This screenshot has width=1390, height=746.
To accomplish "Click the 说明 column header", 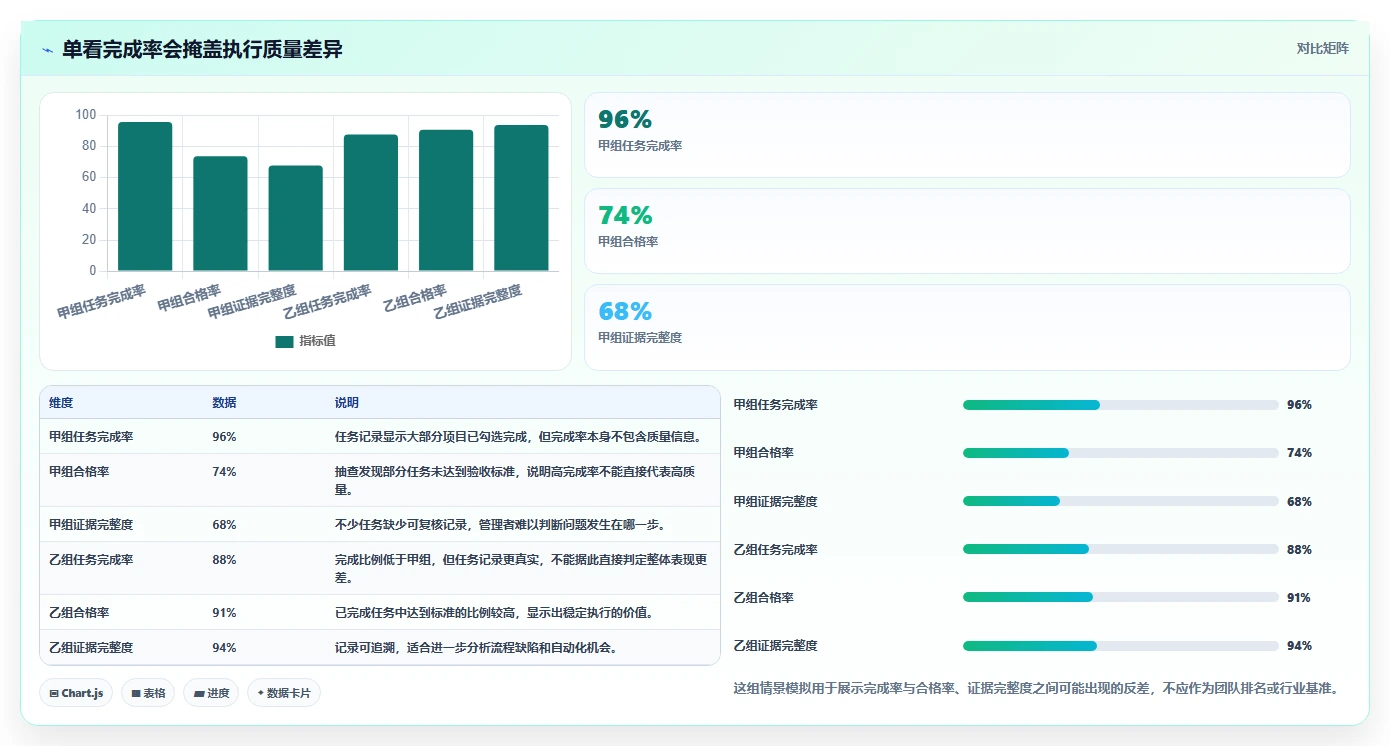I will coord(347,403).
